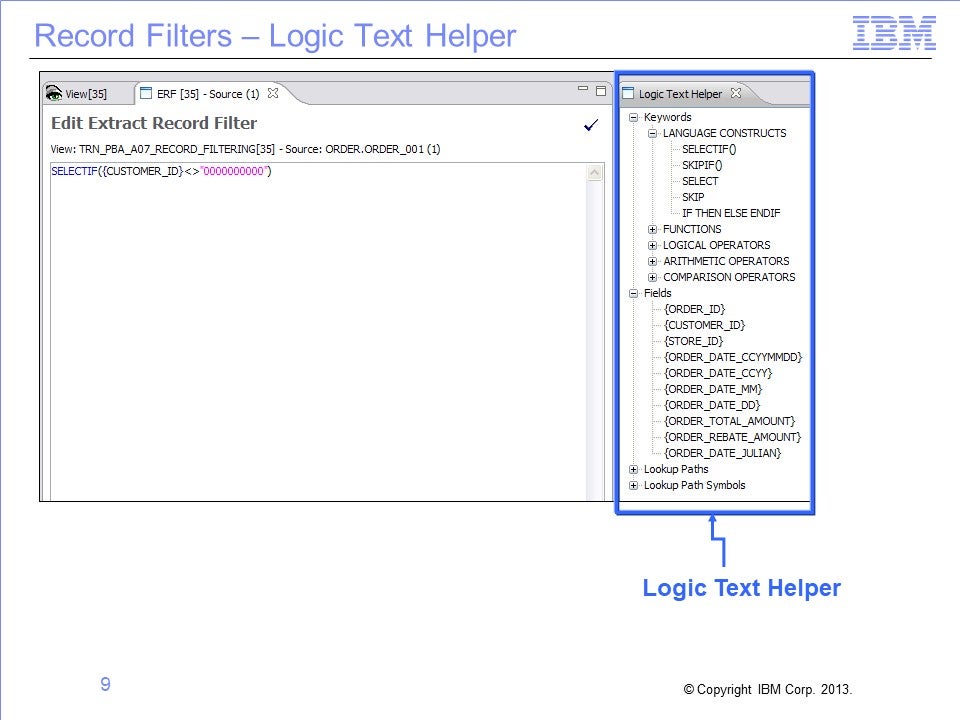Switch to the View[35] tab
Screen dimensions: 960x720
tap(86, 94)
